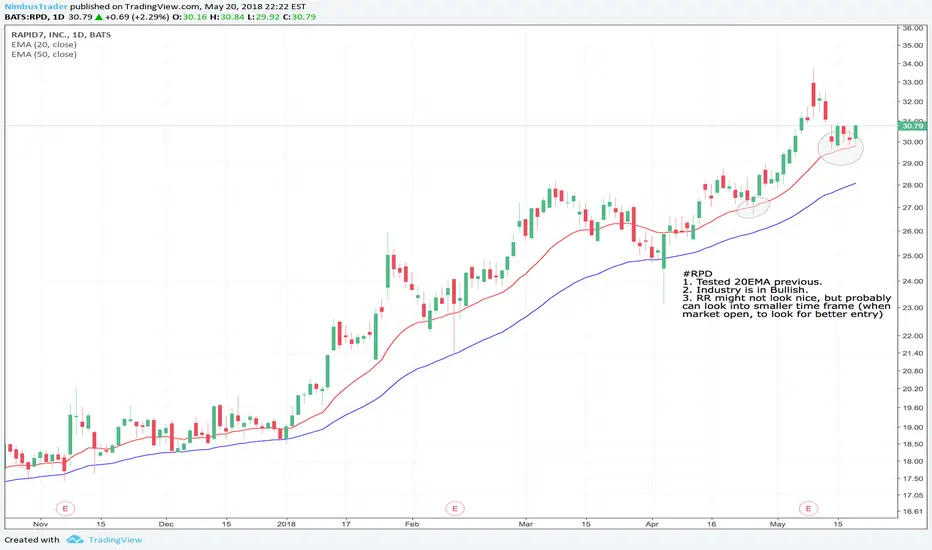The width and height of the screenshot is (932, 550).
Task: Click the '1. Tested 20EMA previous.' note
Action: [752, 282]
